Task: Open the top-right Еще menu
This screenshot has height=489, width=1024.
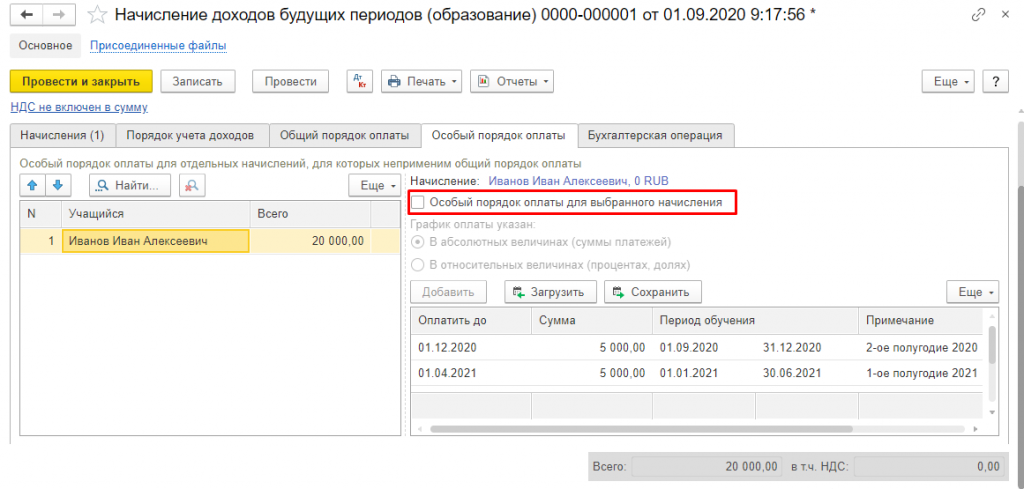Action: [946, 82]
